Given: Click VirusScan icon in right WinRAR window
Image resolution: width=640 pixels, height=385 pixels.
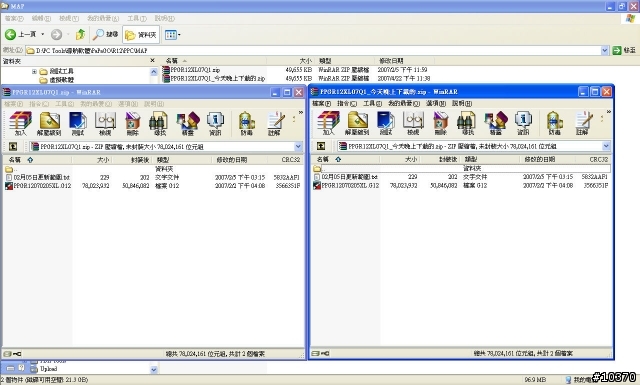Looking at the screenshot, I should (x=555, y=123).
